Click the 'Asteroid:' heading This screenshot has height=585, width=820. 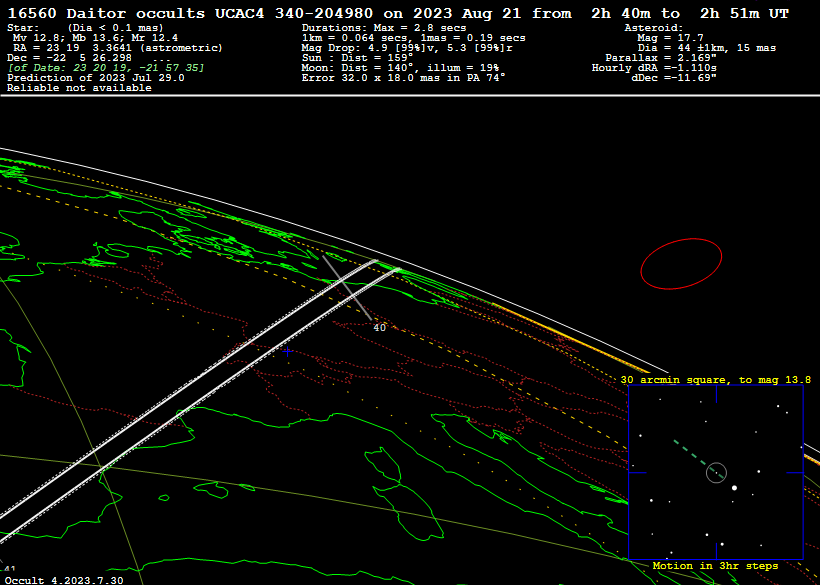tap(654, 28)
